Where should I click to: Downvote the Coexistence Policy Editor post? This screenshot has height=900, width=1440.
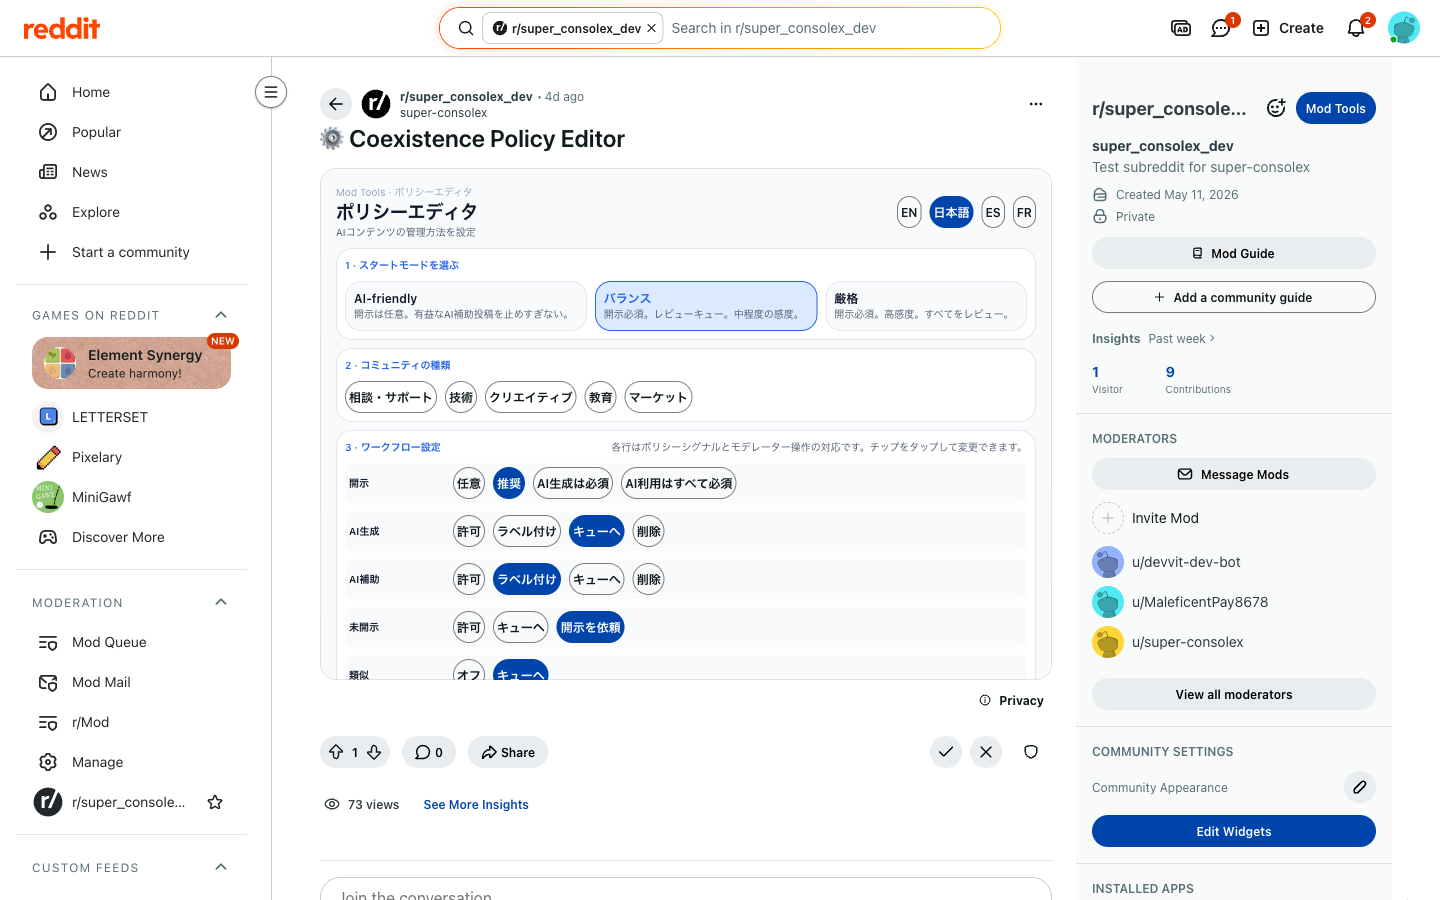click(x=374, y=752)
